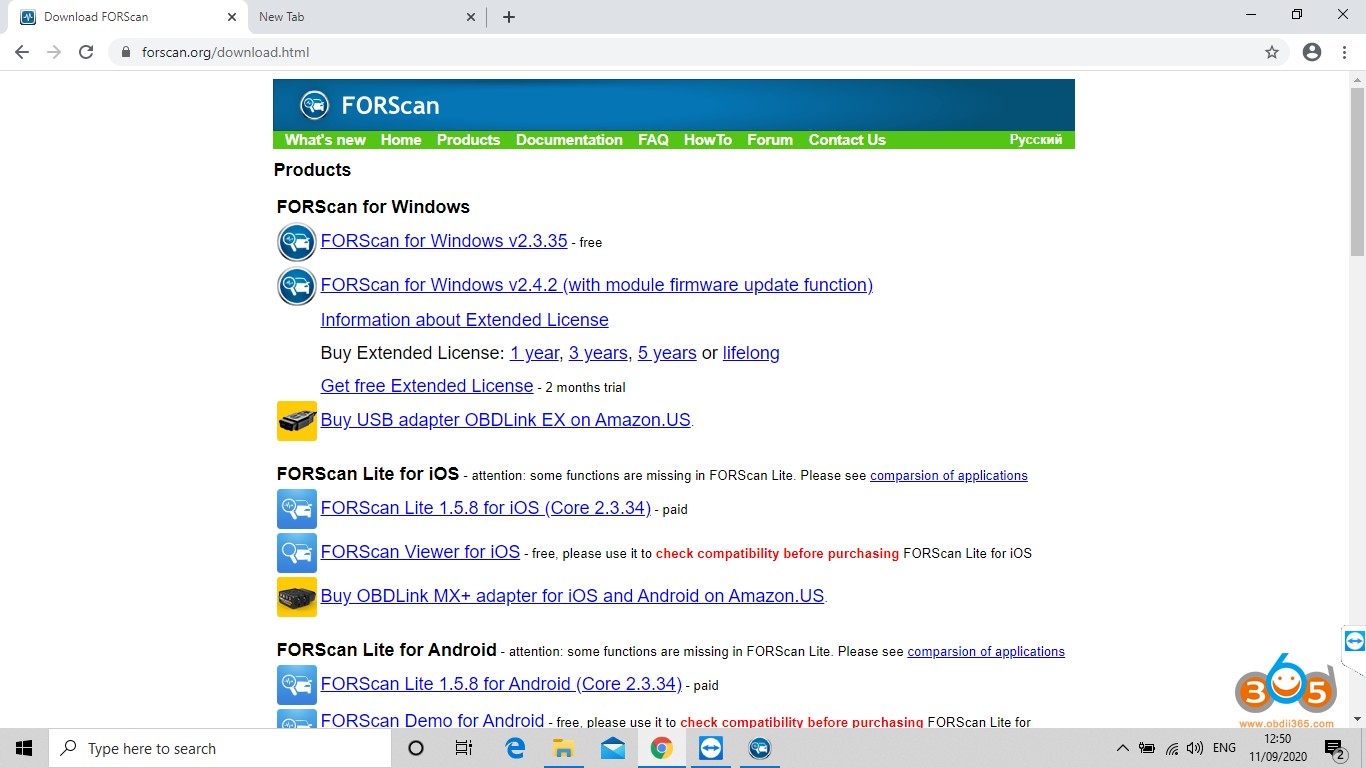This screenshot has height=768, width=1366.
Task: Reload the forscan.org page
Action: pyautogui.click(x=86, y=52)
